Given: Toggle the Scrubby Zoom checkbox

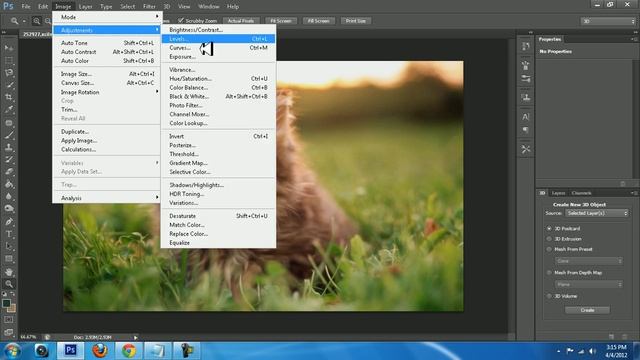Looking at the screenshot, I should [x=180, y=20].
